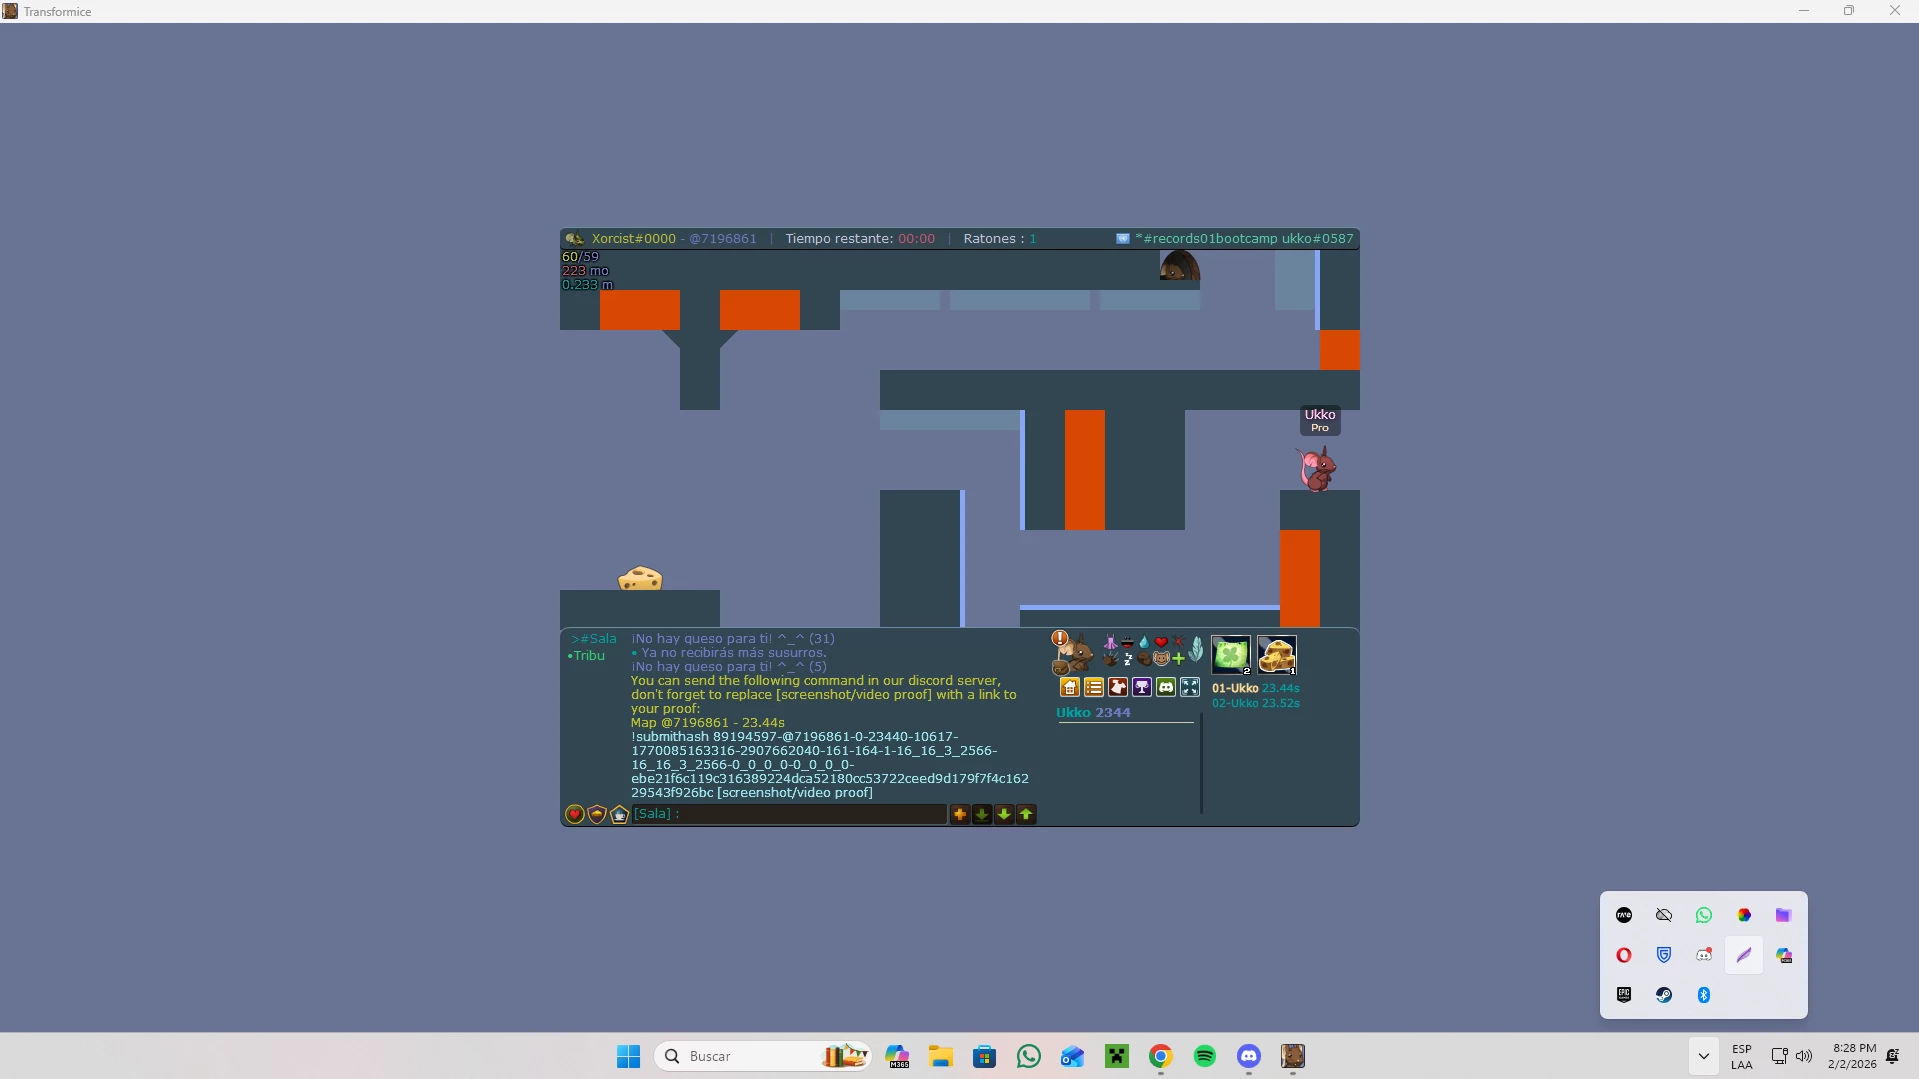Screen dimensions: 1919x1079
Task: Click the blue water drop emote icon
Action: point(1144,643)
